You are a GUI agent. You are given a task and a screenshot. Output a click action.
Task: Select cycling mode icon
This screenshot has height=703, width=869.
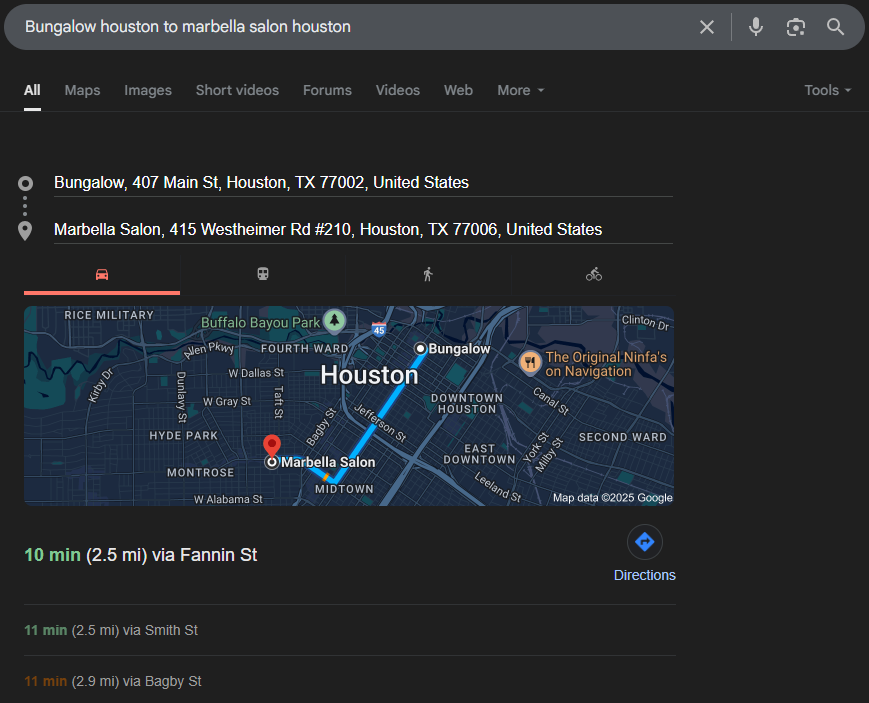[x=594, y=274]
